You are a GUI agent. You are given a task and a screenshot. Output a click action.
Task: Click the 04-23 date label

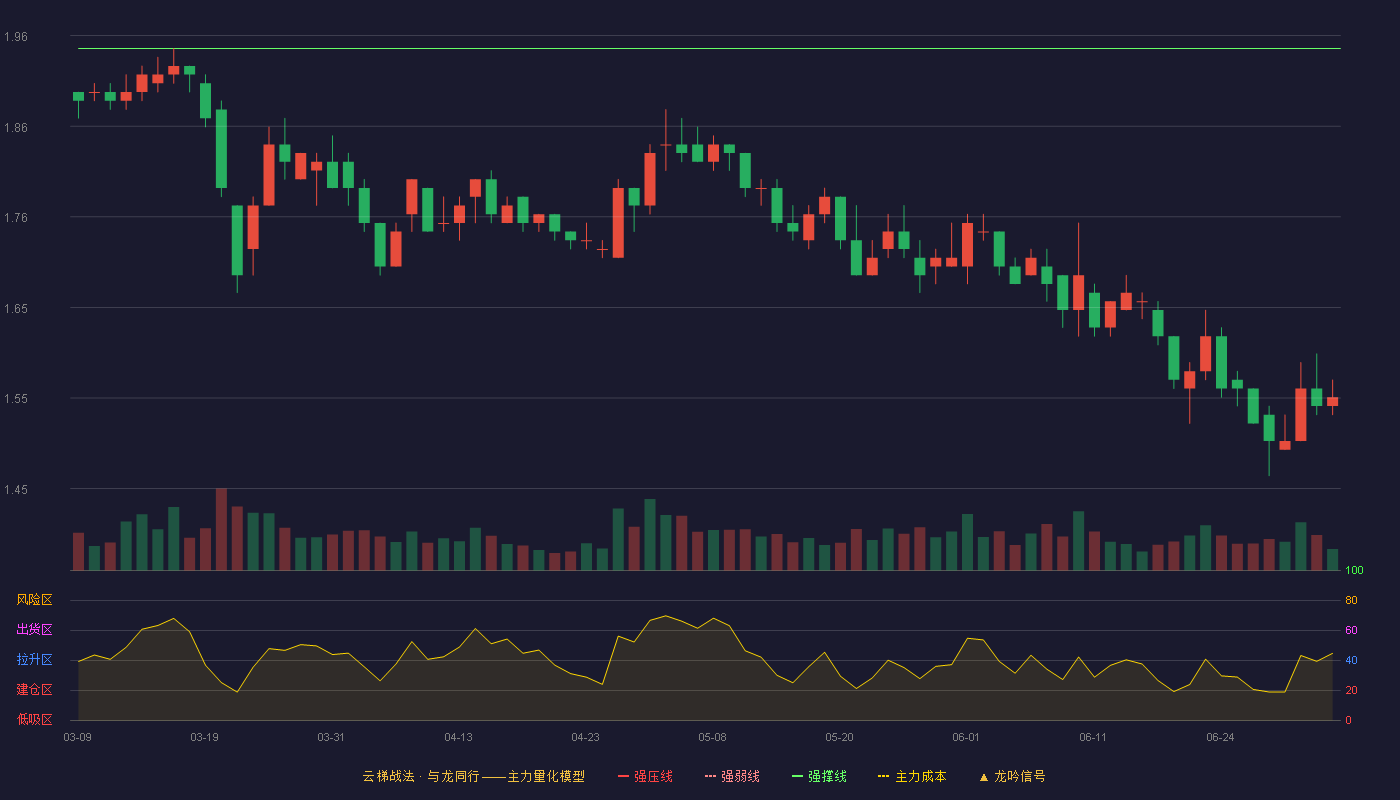pyautogui.click(x=586, y=737)
